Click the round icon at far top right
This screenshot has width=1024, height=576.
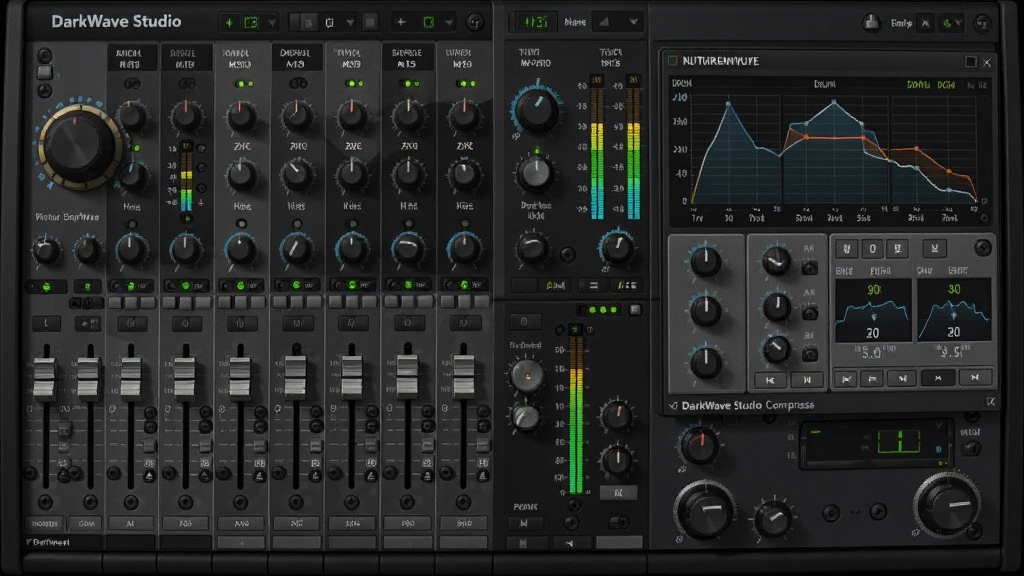[982, 24]
